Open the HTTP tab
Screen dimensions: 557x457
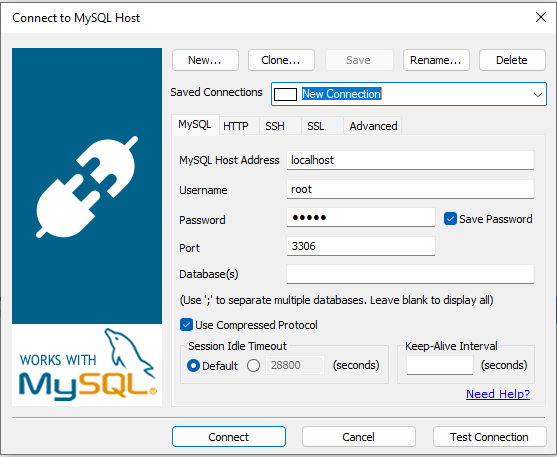[236, 126]
